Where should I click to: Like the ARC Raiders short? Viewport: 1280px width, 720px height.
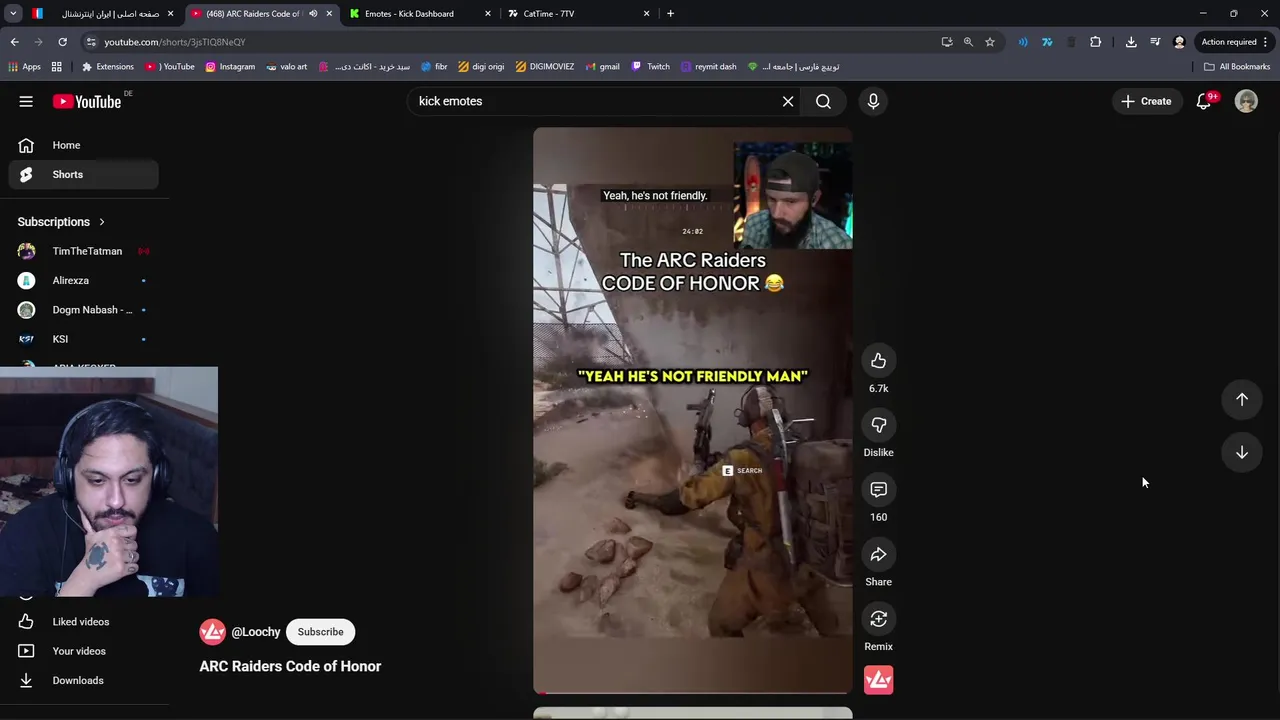(x=878, y=361)
